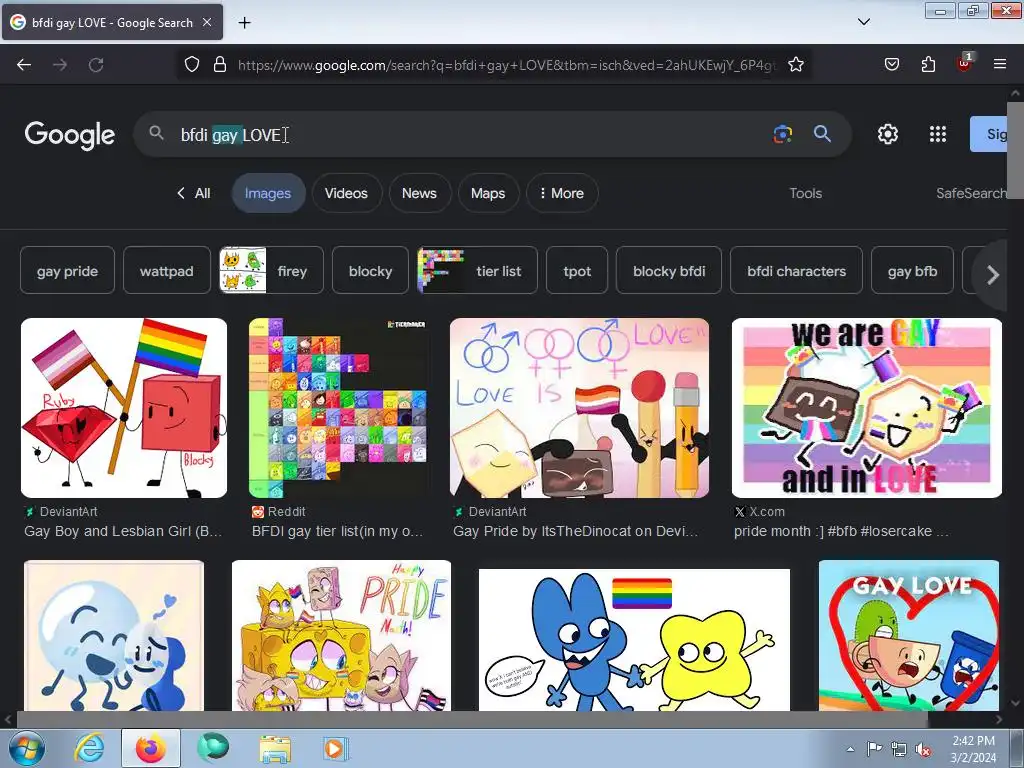The height and width of the screenshot is (768, 1024).
Task: Search by image with Google Lens icon
Action: 782,134
